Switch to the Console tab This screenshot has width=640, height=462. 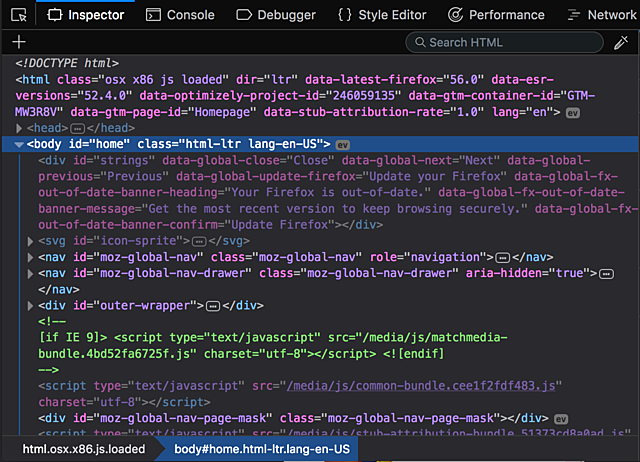pos(180,15)
